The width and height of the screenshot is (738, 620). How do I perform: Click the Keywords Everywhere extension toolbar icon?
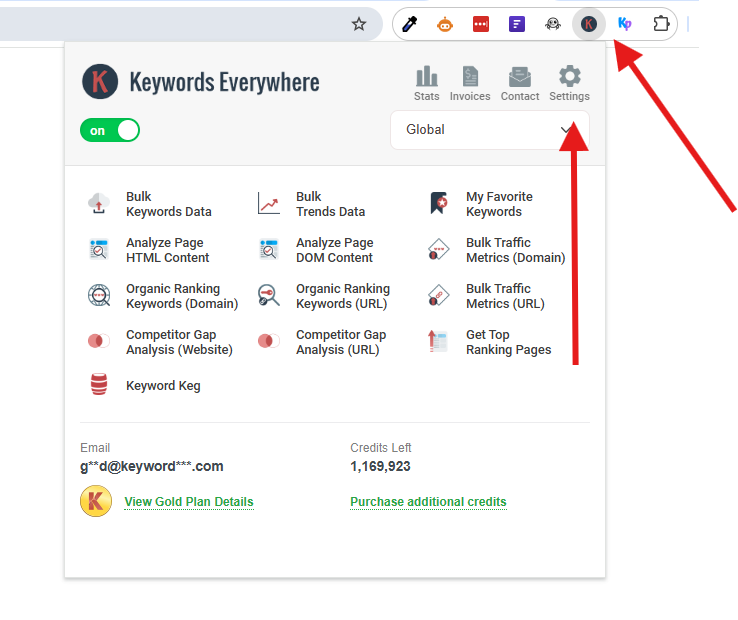588,24
